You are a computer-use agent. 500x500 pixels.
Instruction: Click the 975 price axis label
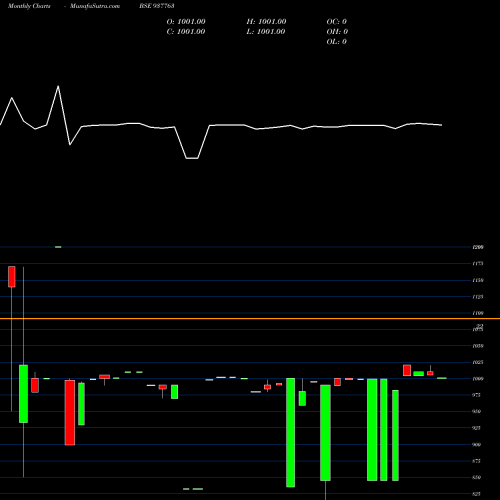[477, 395]
